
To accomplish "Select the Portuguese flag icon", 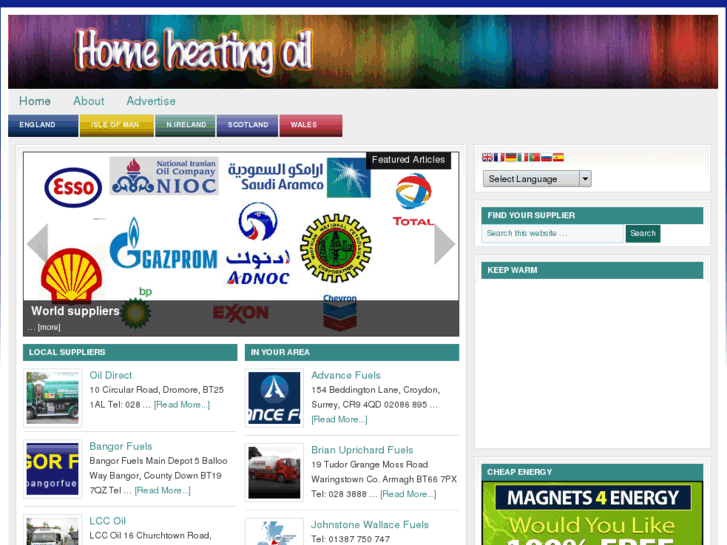I will [x=535, y=157].
